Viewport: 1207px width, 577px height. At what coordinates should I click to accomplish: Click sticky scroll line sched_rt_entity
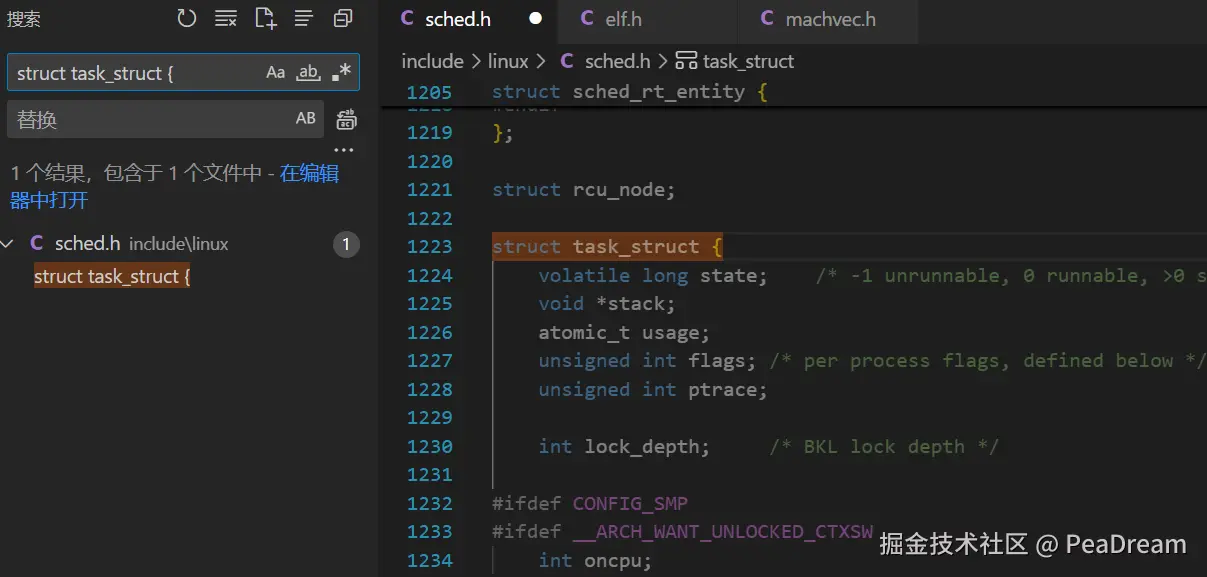(630, 92)
